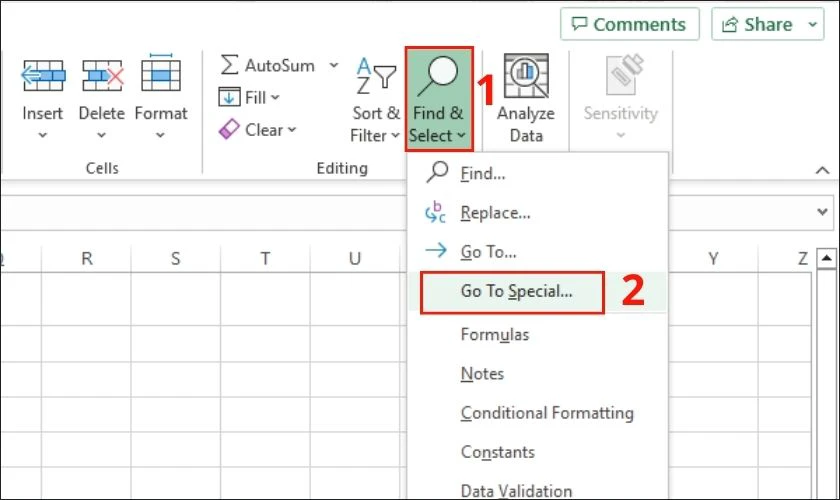Collapse the ribbon with the chevron
Image resolution: width=840 pixels, height=500 pixels.
pos(822,170)
